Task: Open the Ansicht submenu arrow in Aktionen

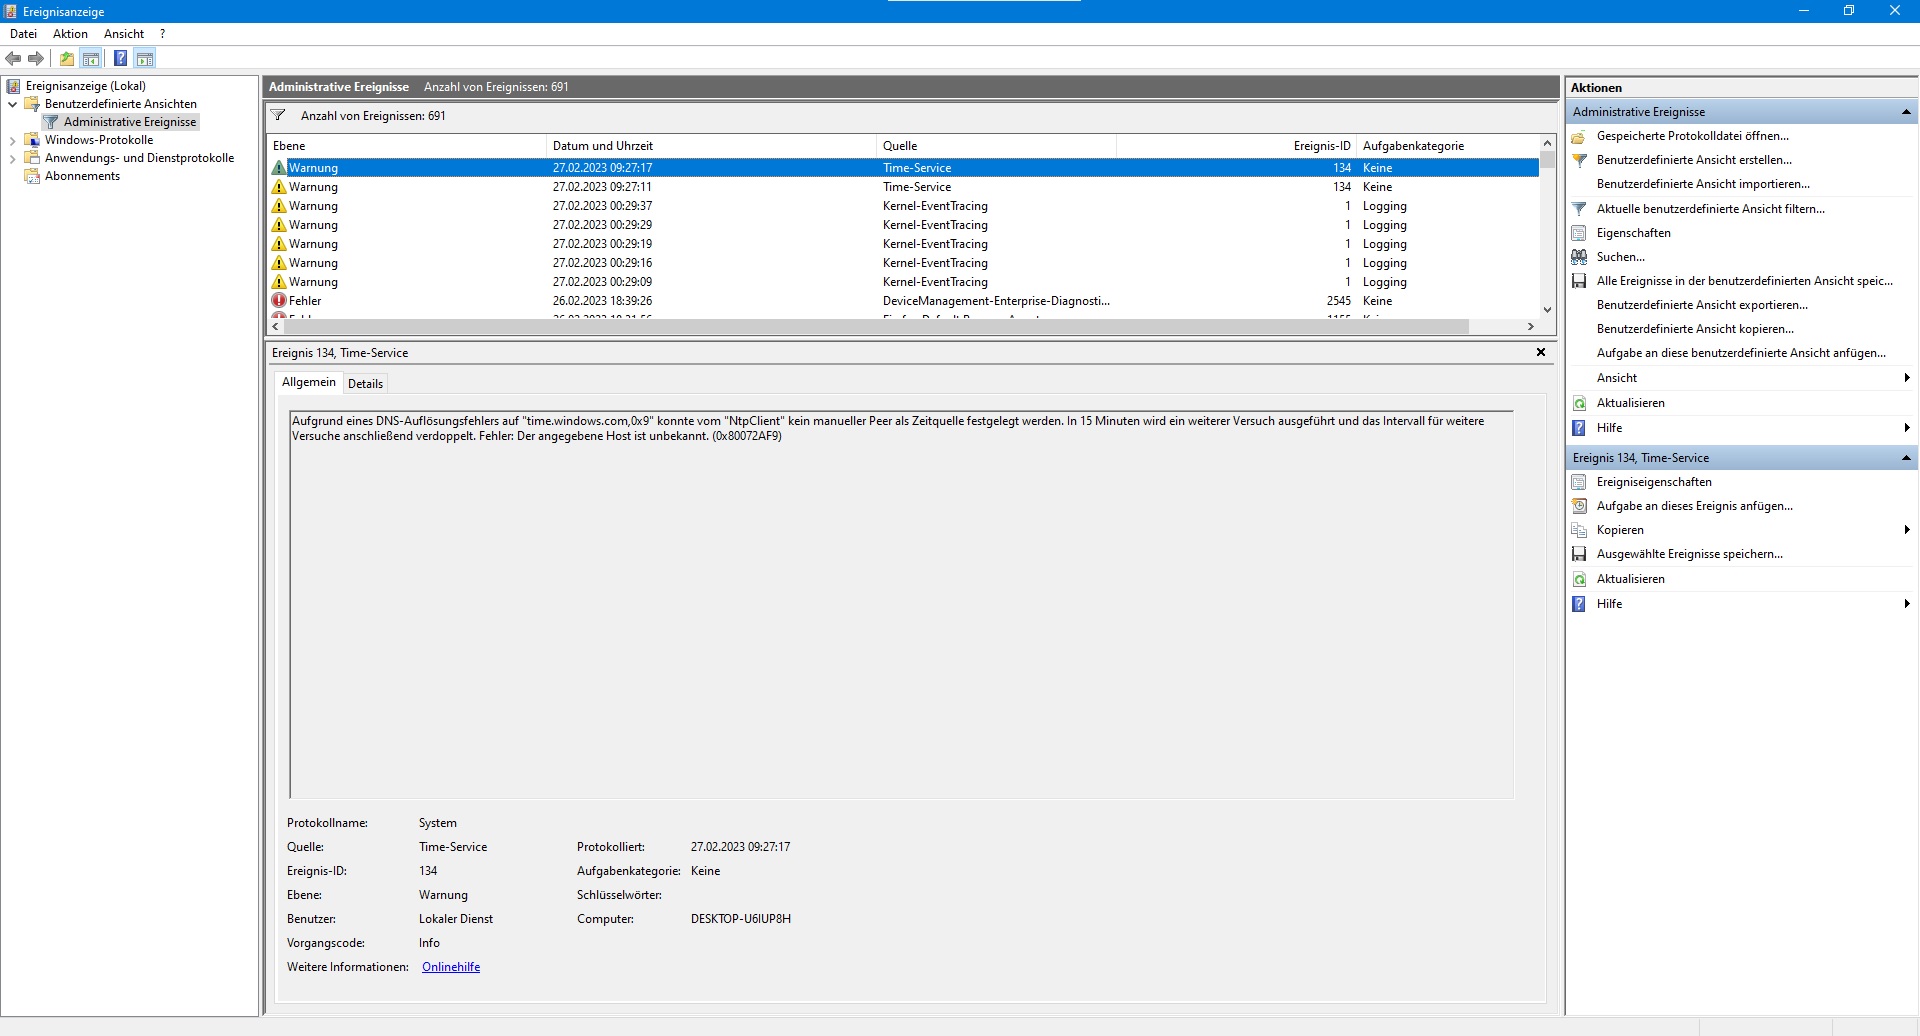Action: coord(1907,378)
